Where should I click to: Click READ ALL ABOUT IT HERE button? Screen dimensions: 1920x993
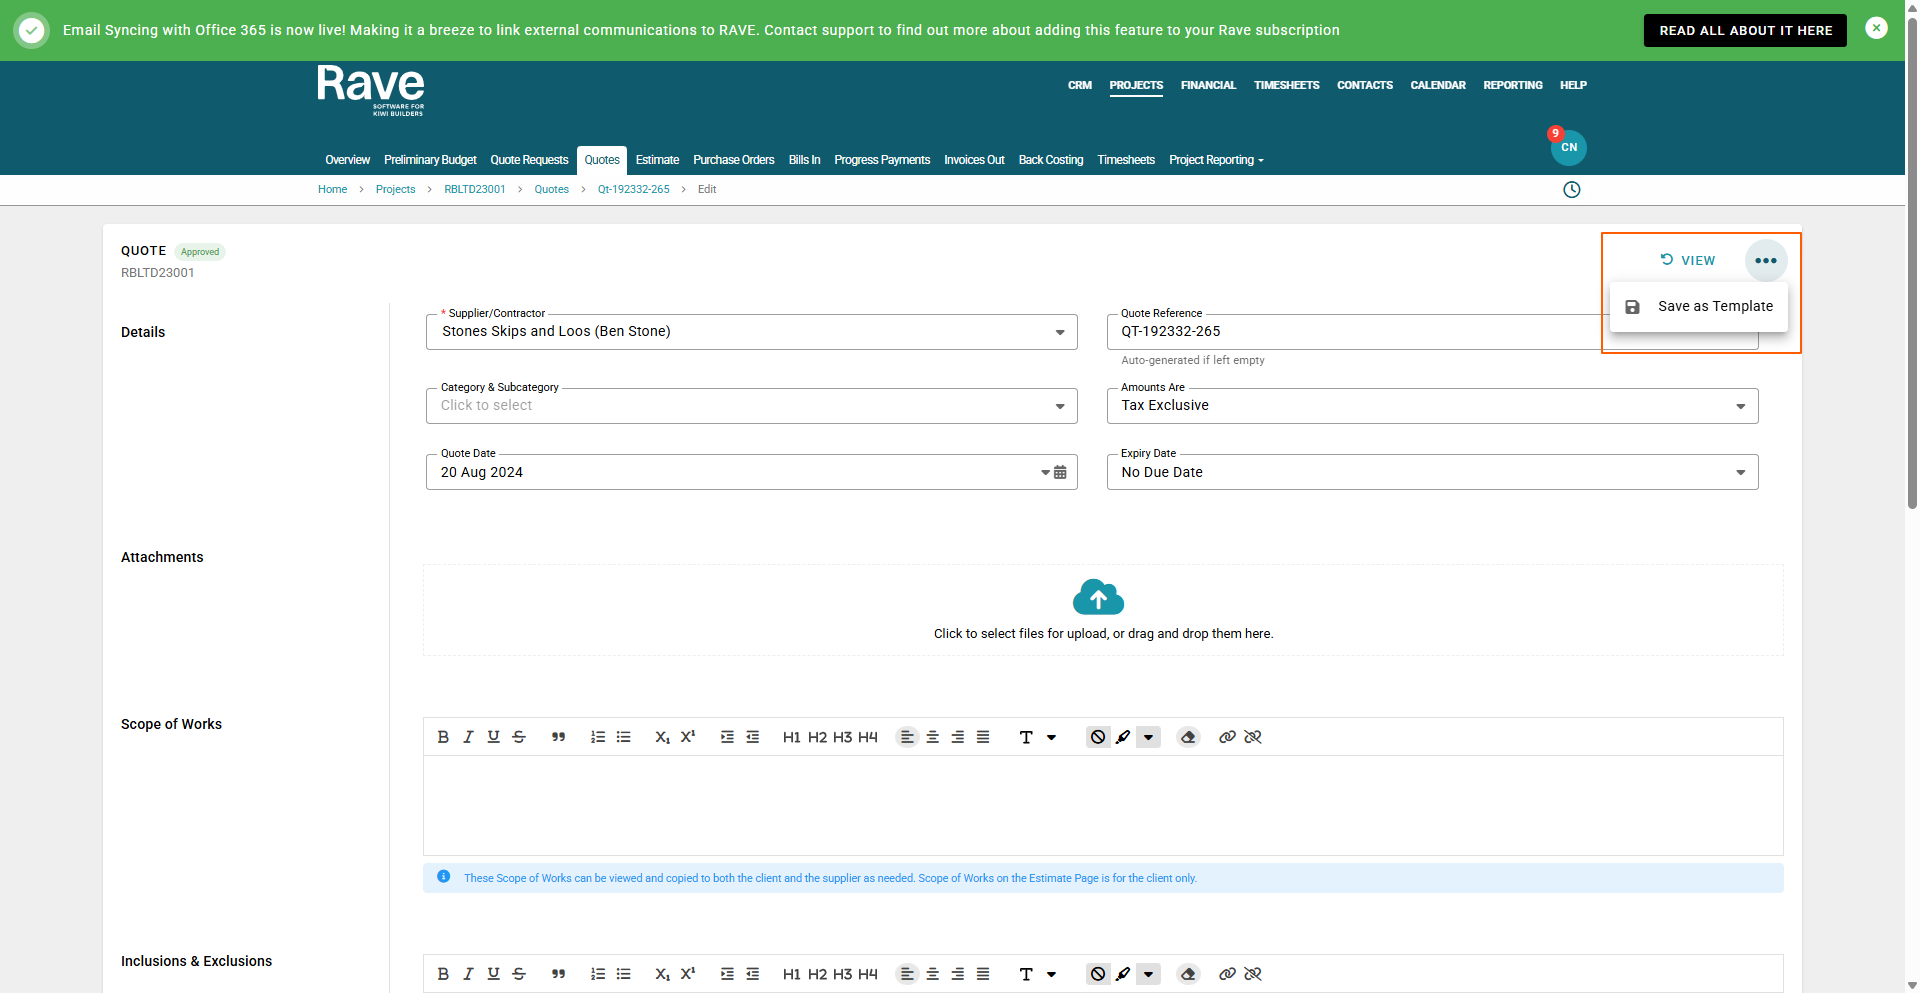[1745, 31]
